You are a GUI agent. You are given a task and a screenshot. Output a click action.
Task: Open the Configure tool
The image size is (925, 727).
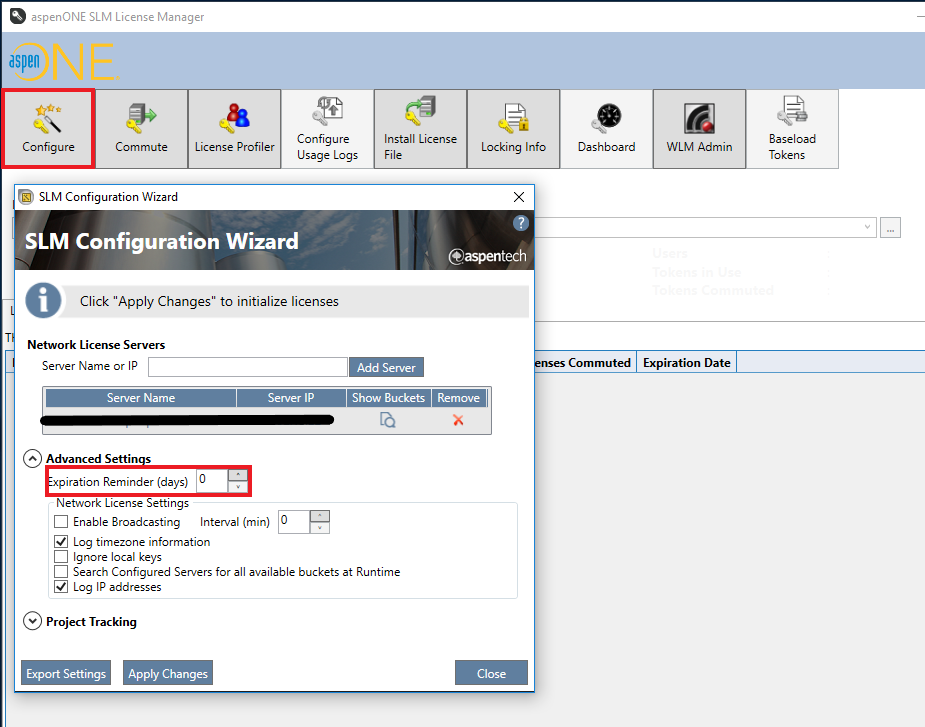pos(48,129)
